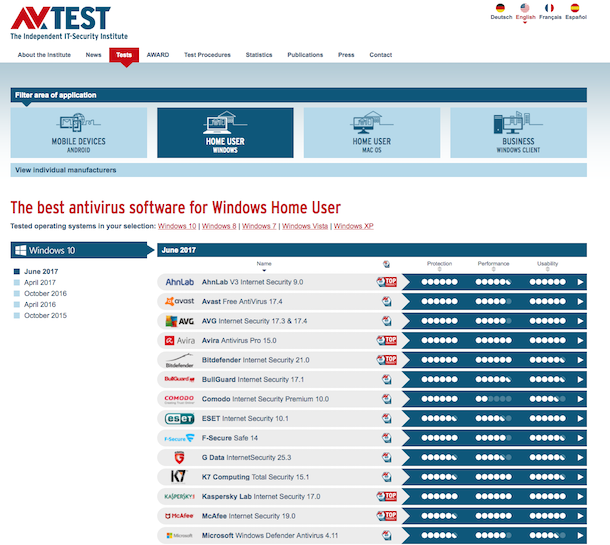Choose the Español flag language

pyautogui.click(x=575, y=8)
